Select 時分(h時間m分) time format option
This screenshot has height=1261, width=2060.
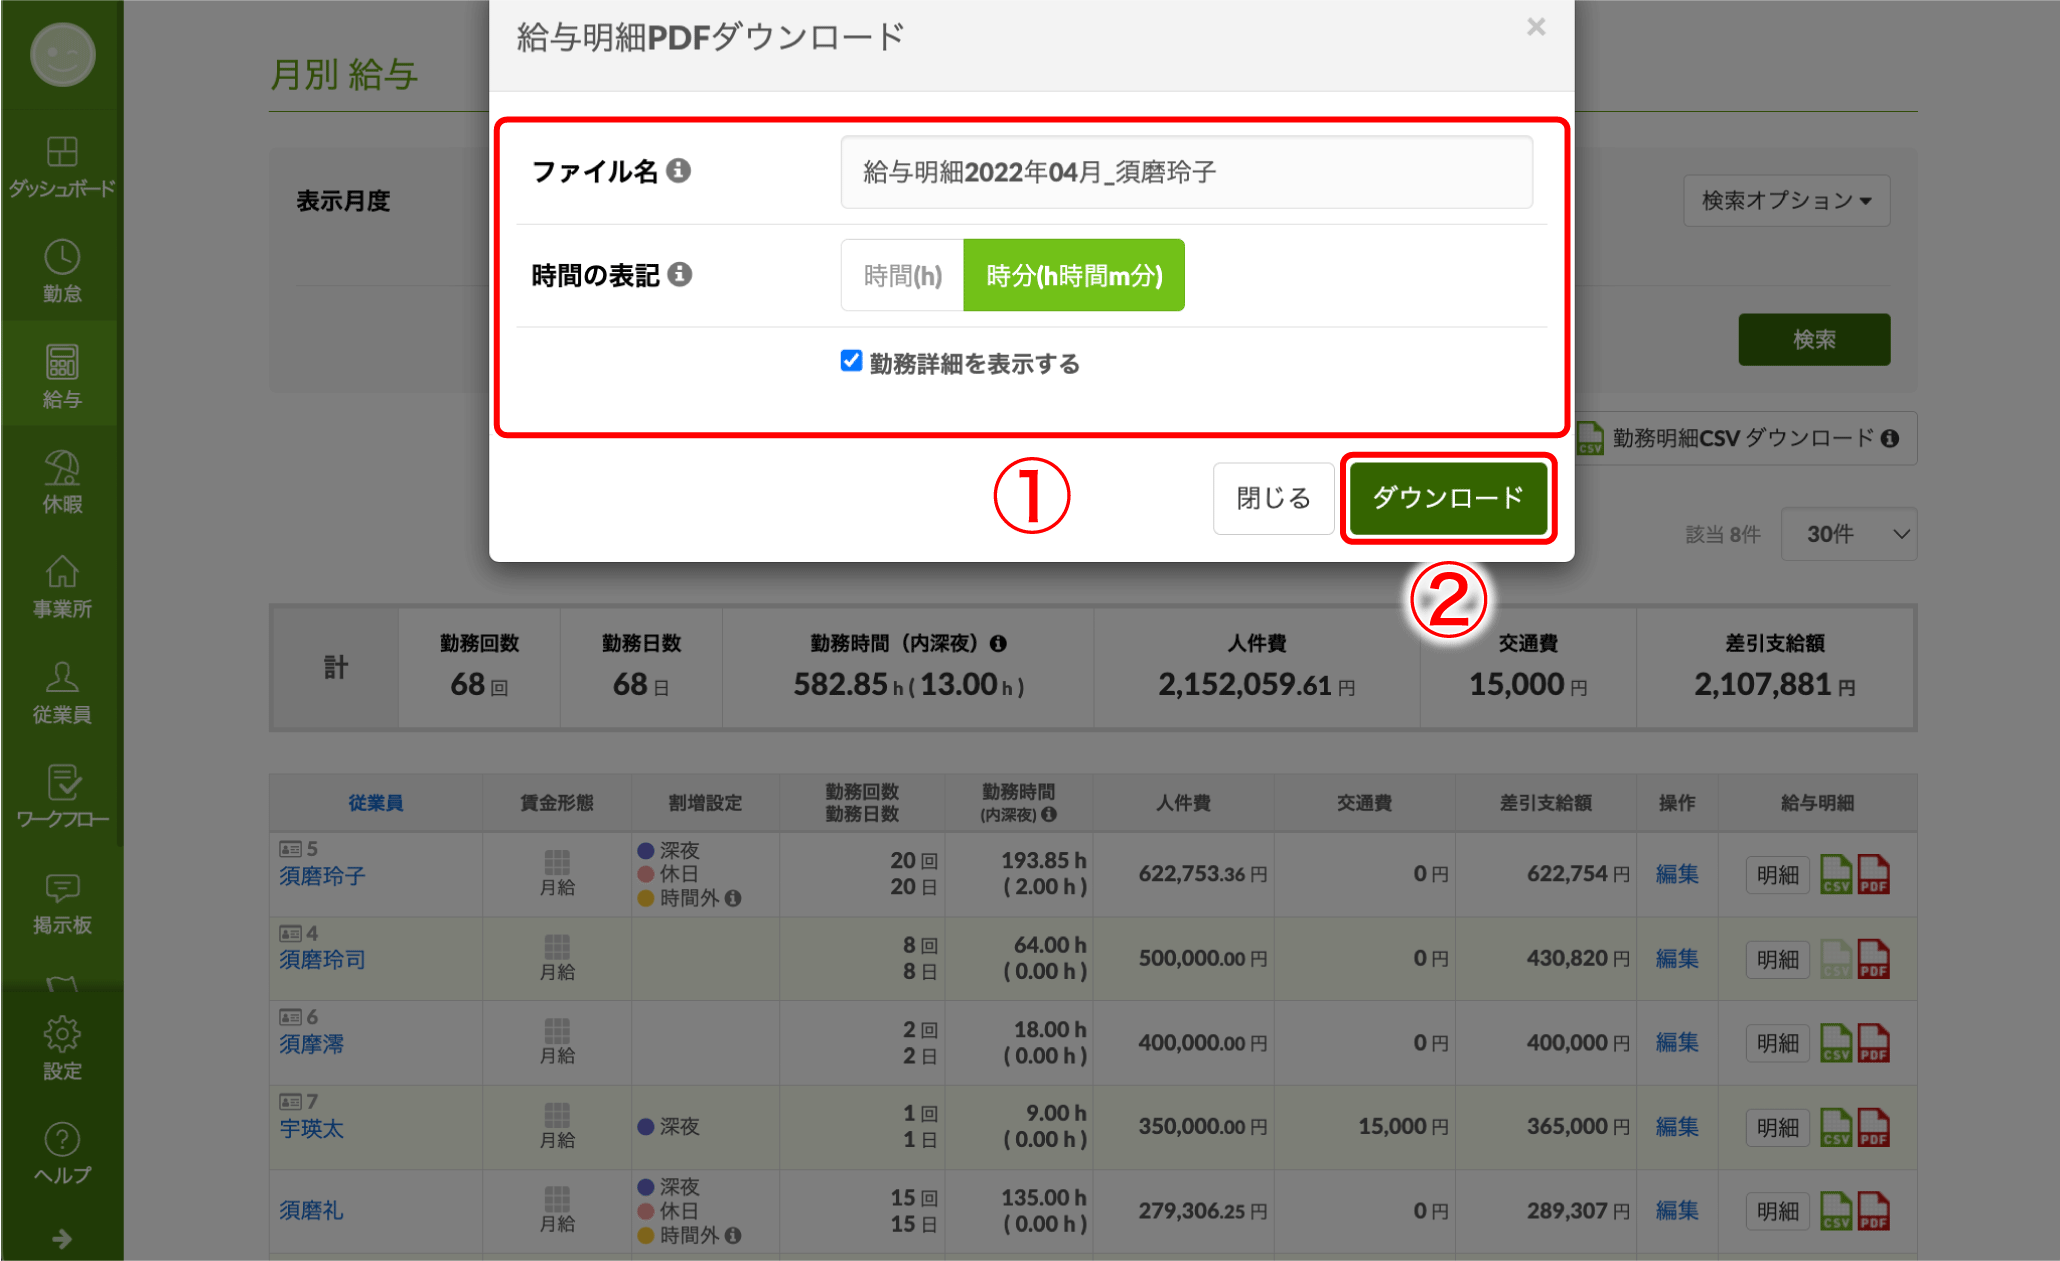click(1074, 275)
